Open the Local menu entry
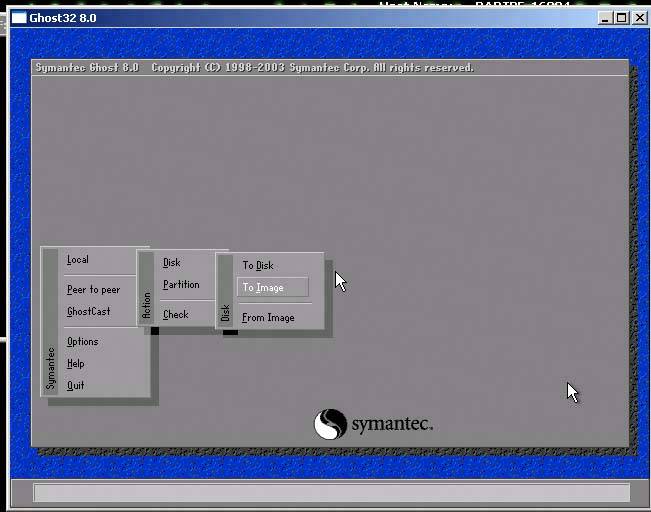 78,260
